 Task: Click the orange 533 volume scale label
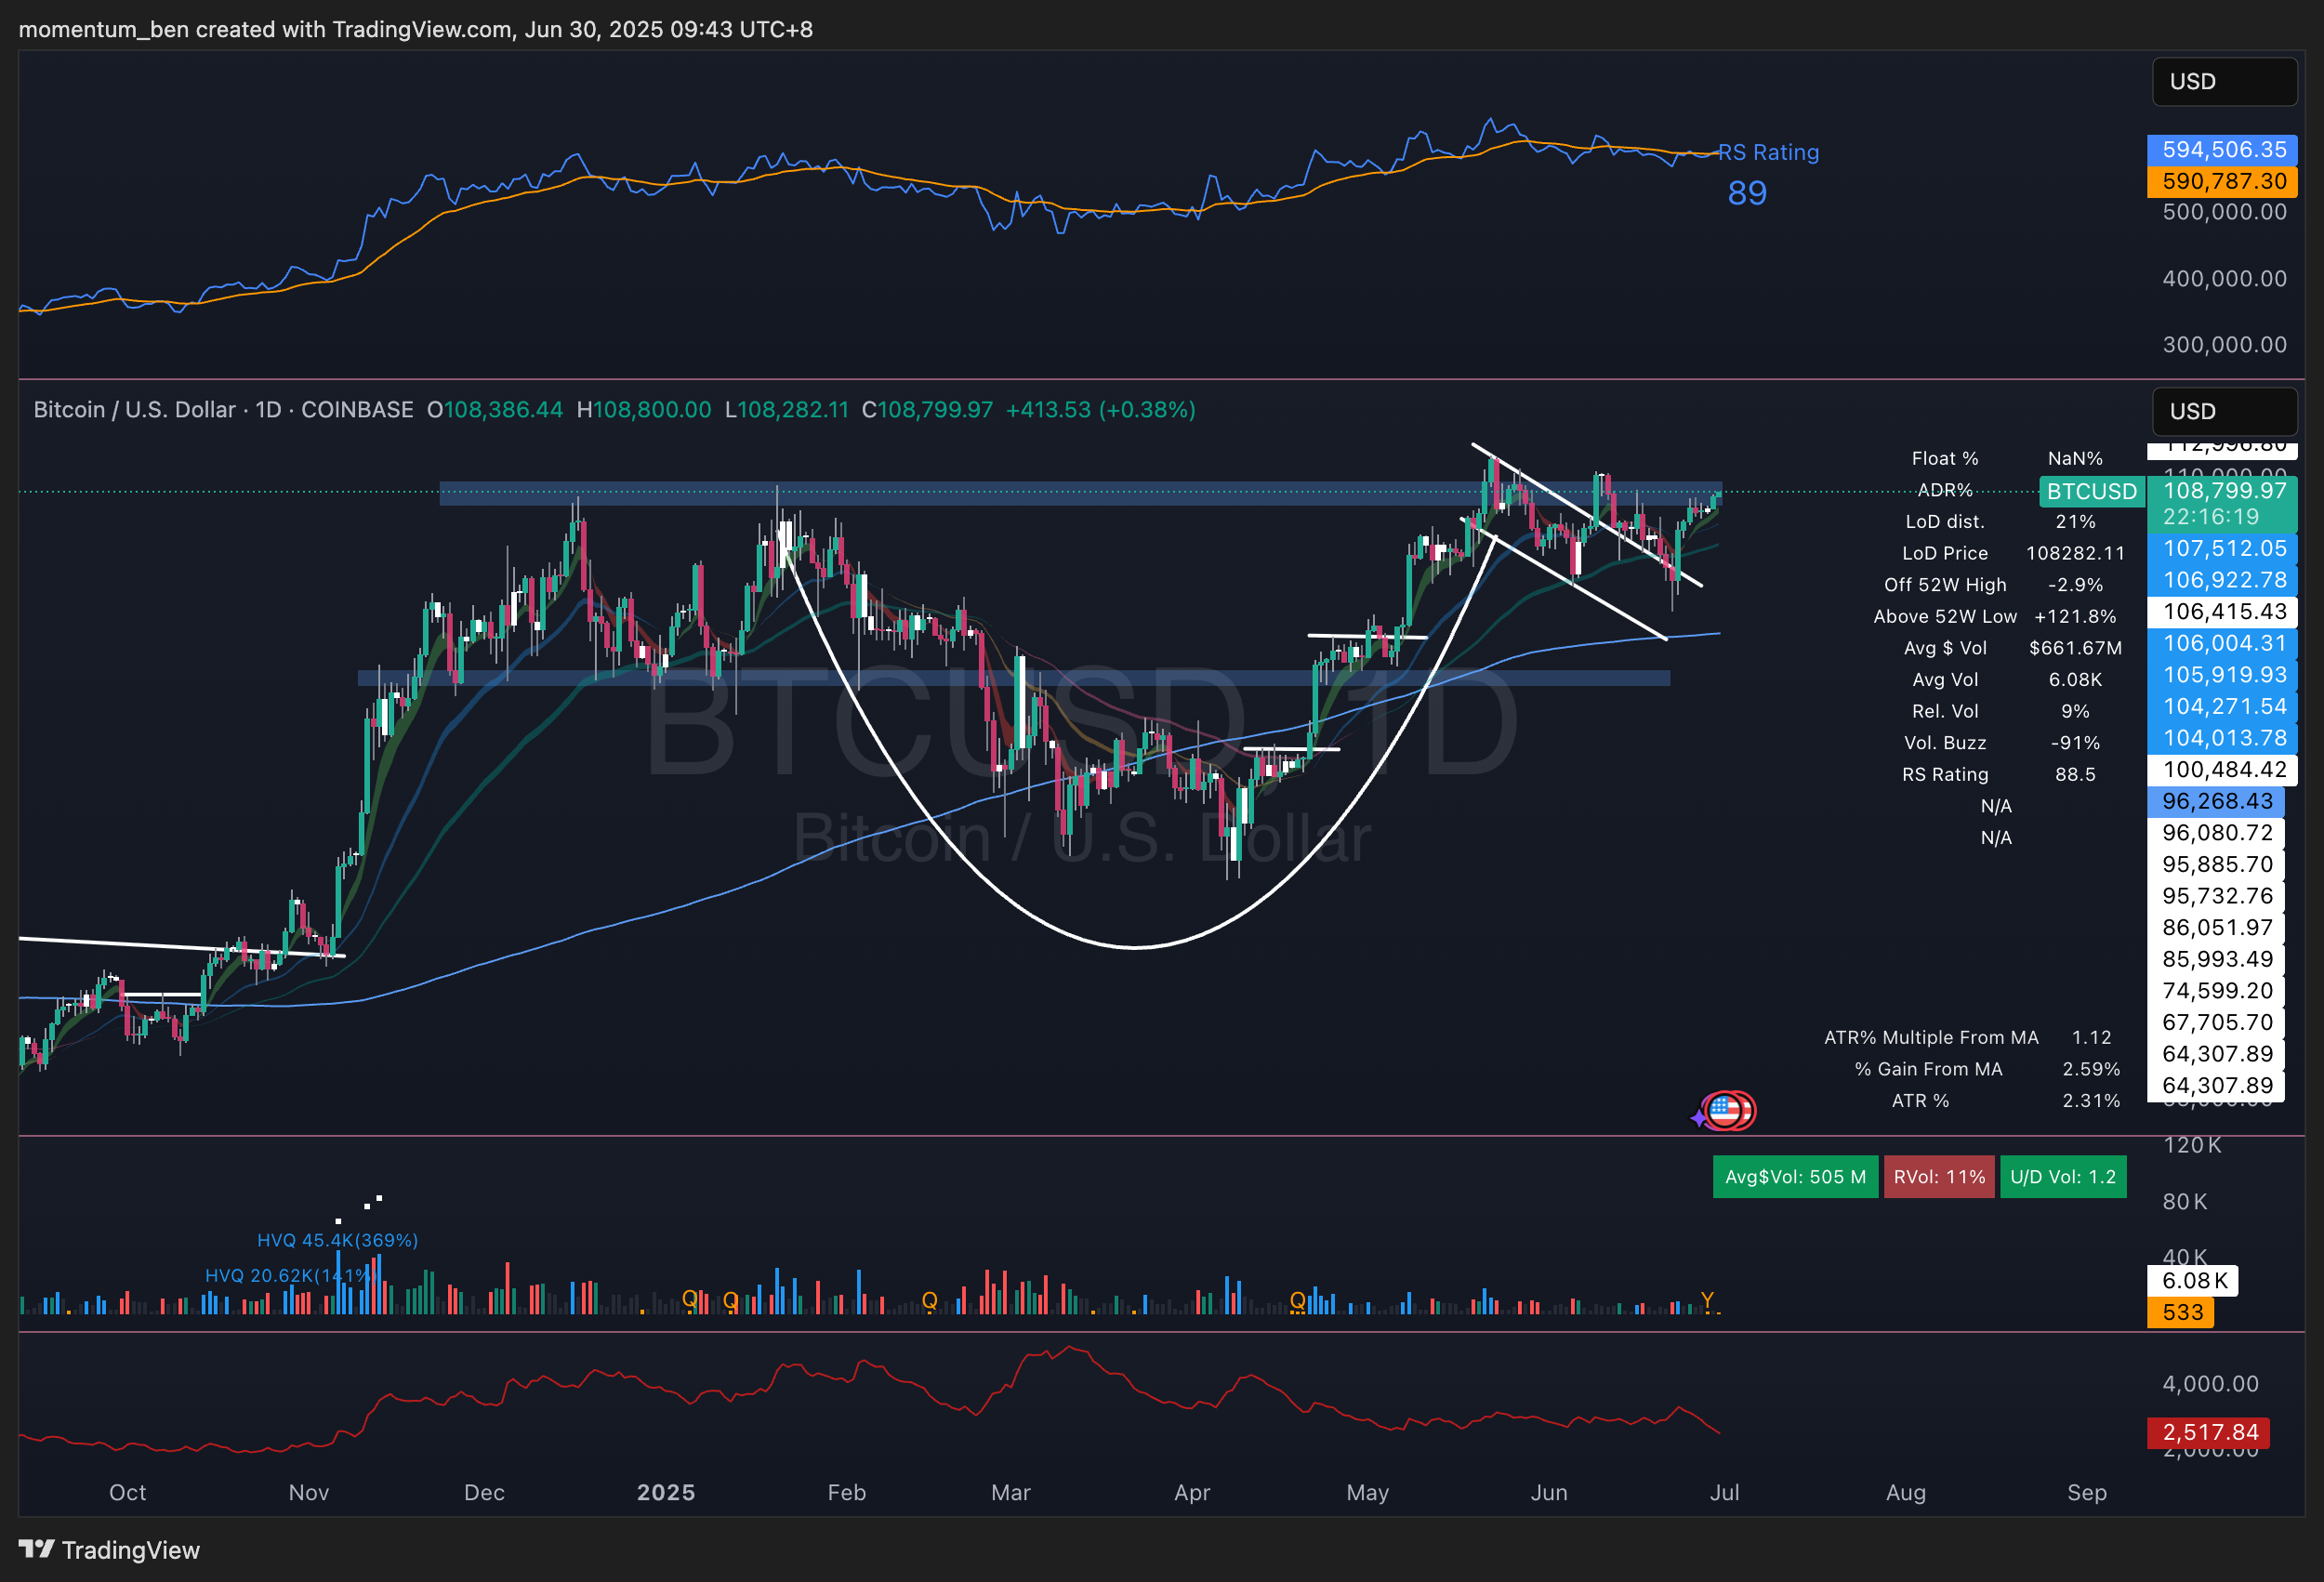coord(2181,1312)
